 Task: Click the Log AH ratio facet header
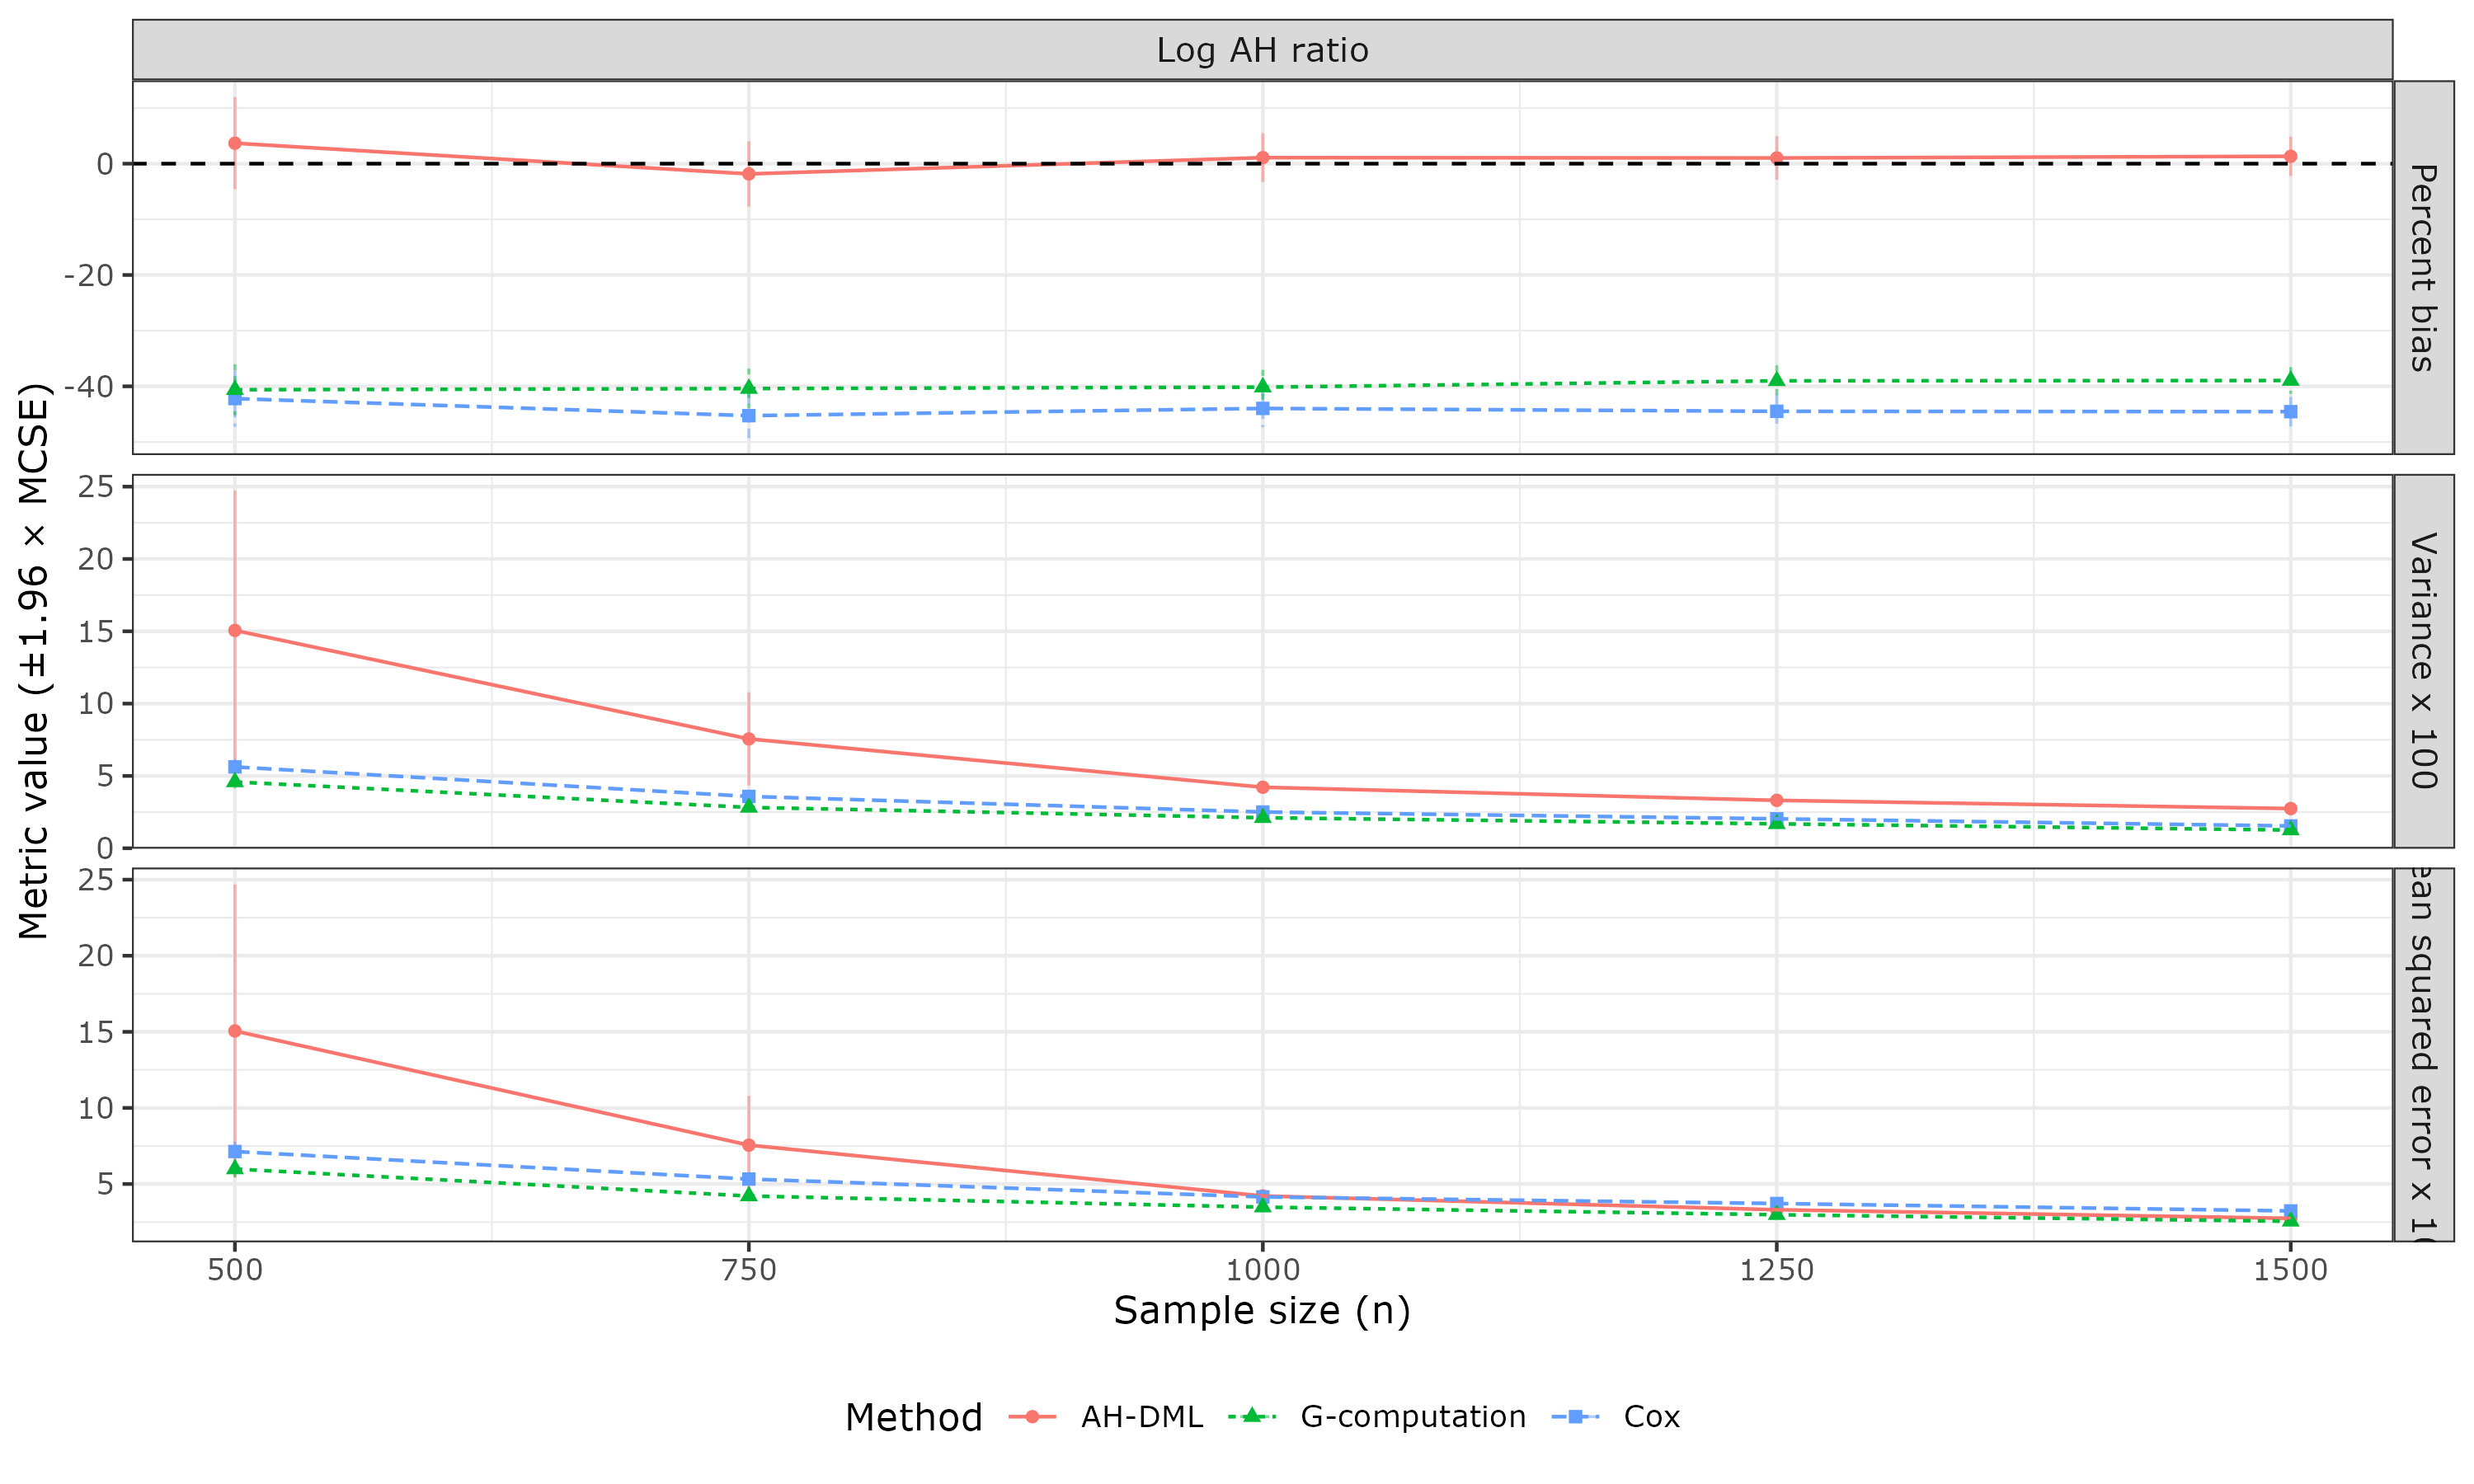click(1262, 50)
